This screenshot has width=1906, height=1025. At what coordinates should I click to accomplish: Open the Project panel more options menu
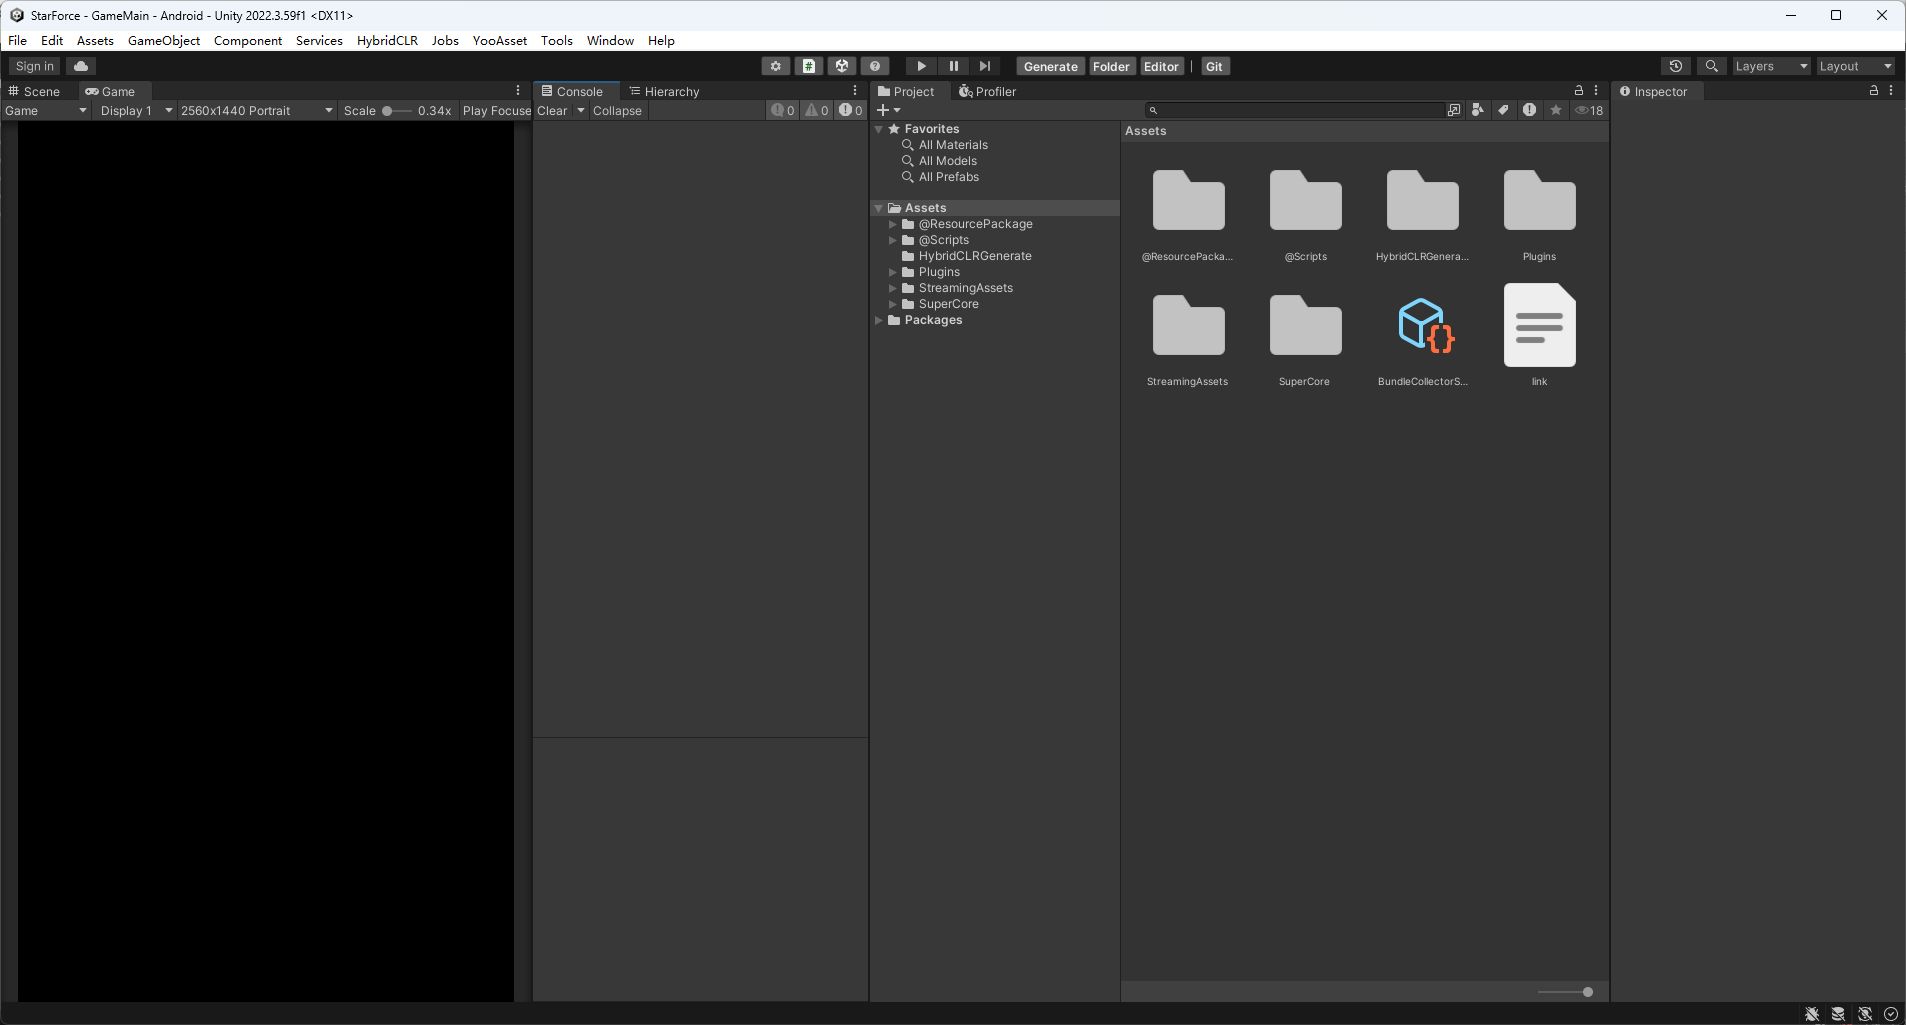(1596, 90)
